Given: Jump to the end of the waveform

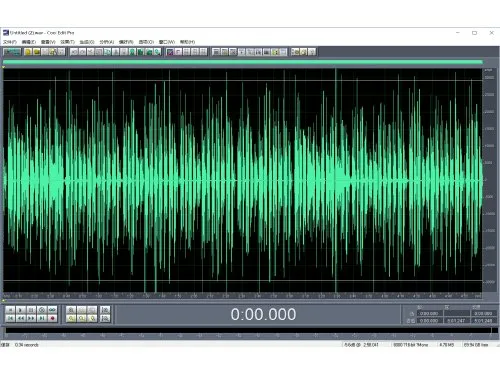Looking at the screenshot, I should (42, 318).
